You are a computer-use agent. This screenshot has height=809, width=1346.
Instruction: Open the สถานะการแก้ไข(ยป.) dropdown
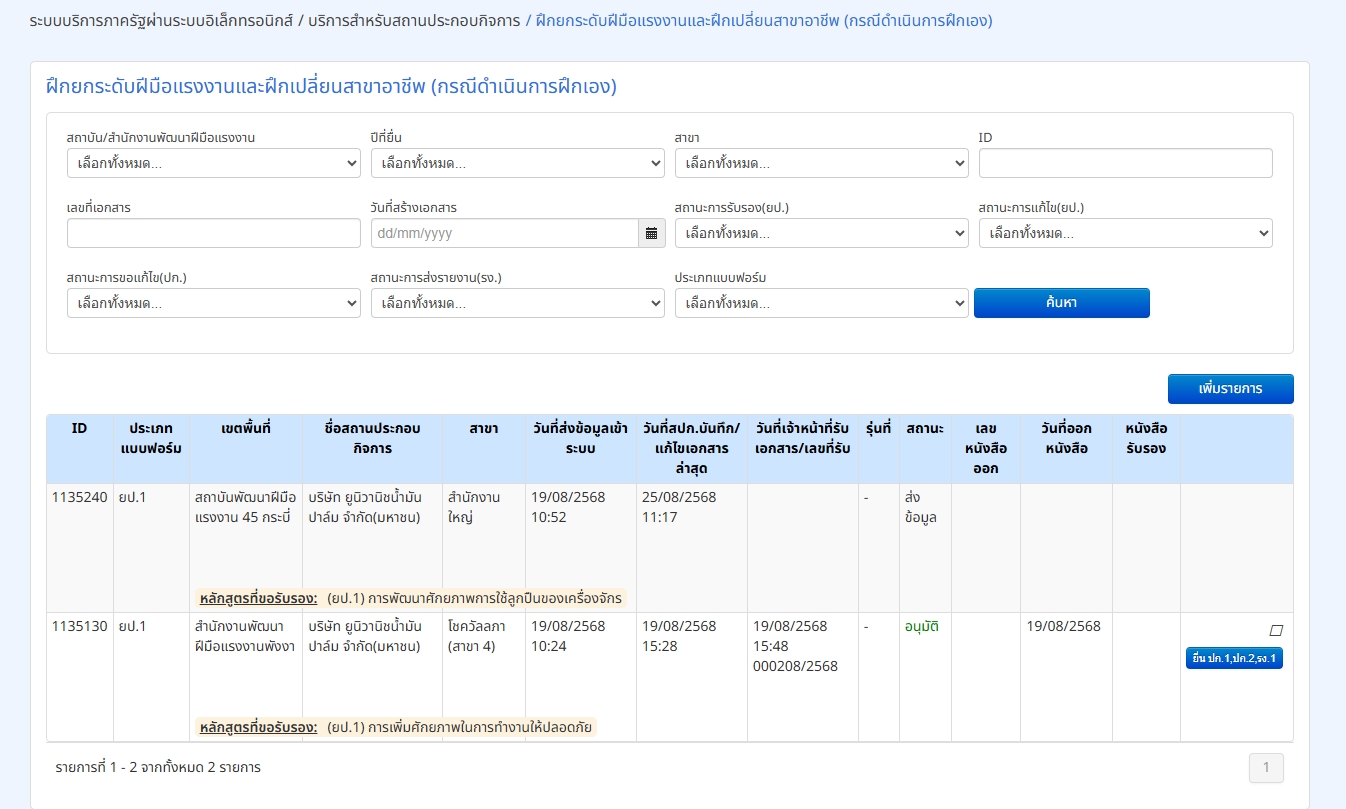pyautogui.click(x=1126, y=233)
